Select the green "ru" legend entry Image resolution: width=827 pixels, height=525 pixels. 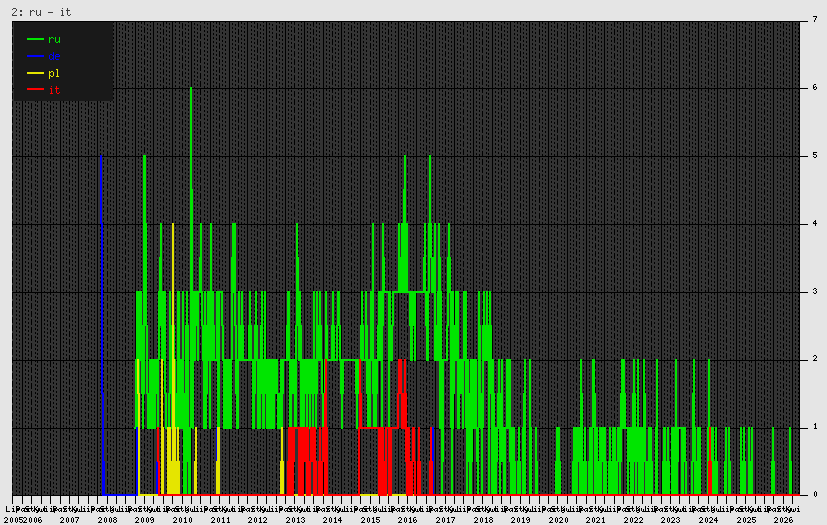click(x=44, y=39)
